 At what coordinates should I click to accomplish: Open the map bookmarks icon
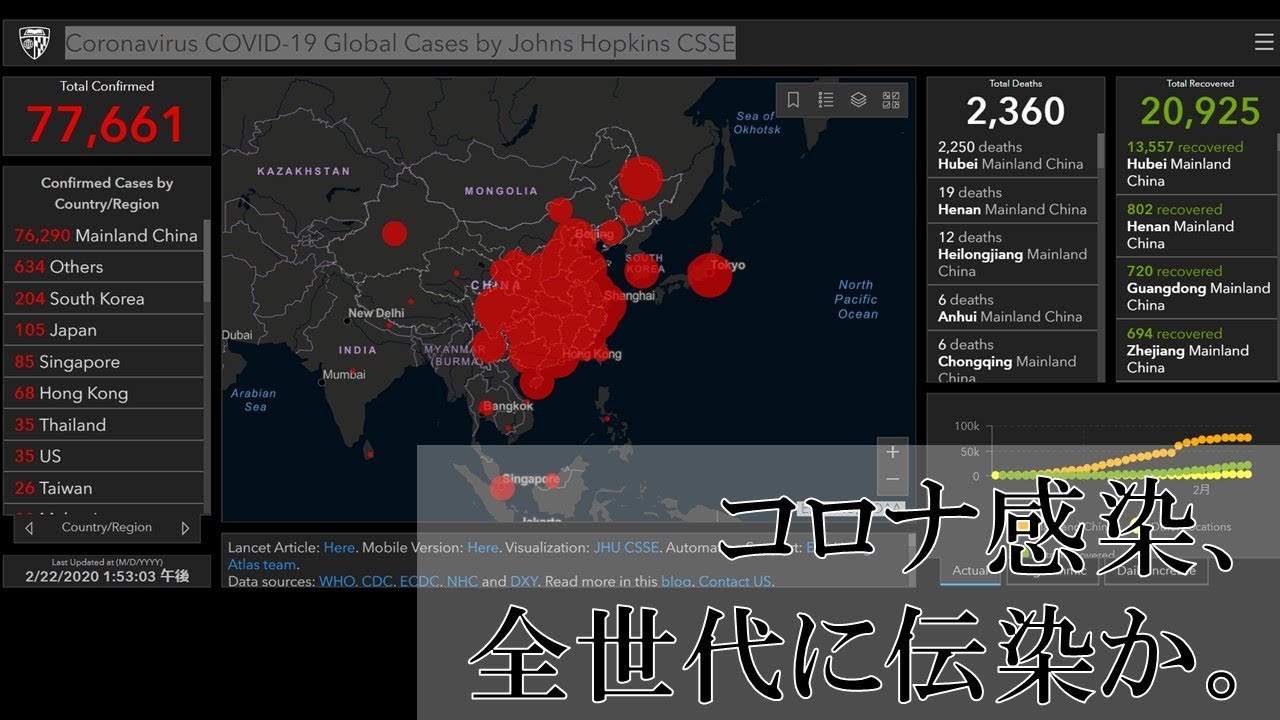point(793,100)
